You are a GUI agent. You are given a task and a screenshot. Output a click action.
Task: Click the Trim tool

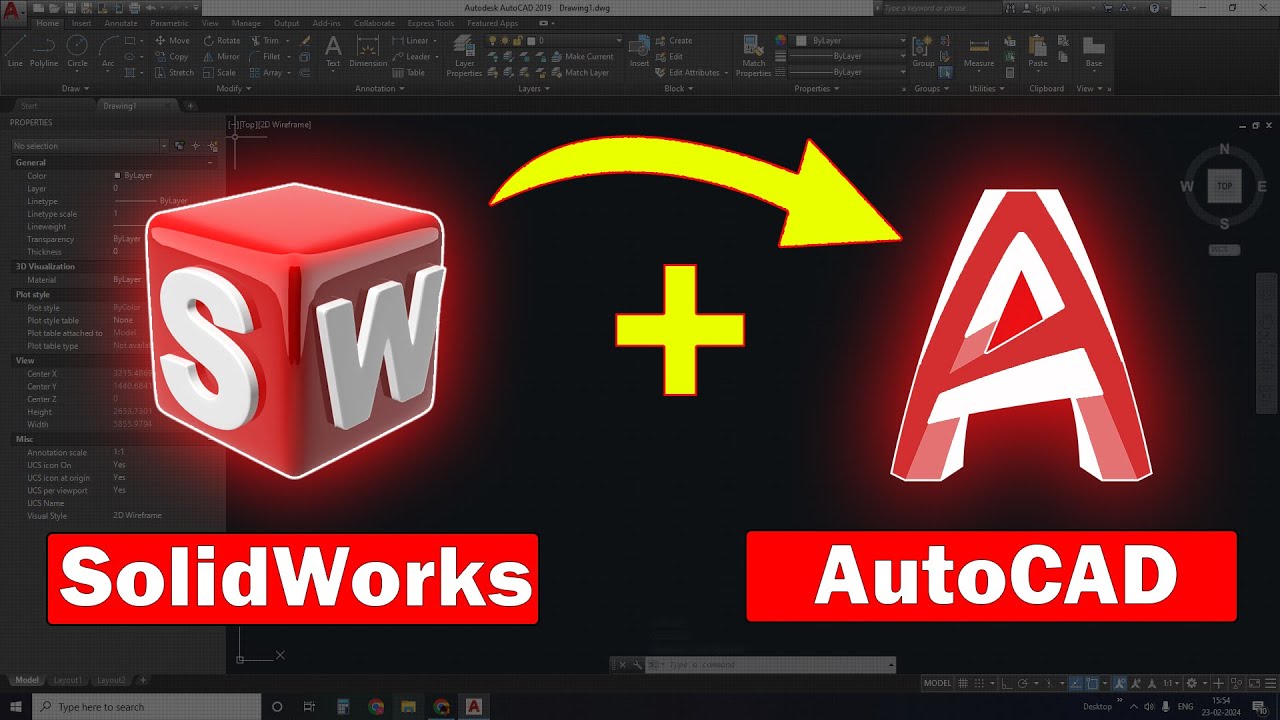pyautogui.click(x=265, y=41)
